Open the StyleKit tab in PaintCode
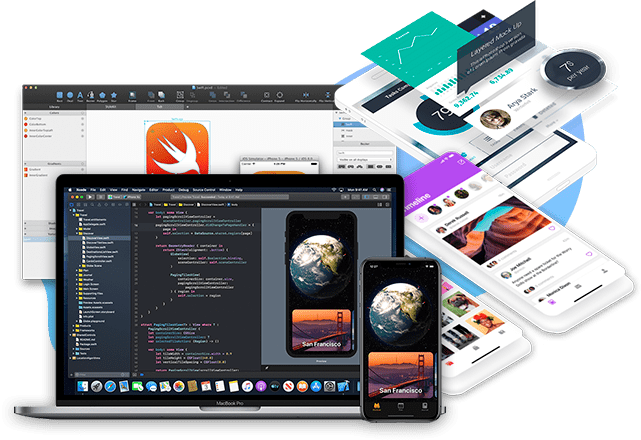The height and width of the screenshot is (440, 641). pos(111,107)
